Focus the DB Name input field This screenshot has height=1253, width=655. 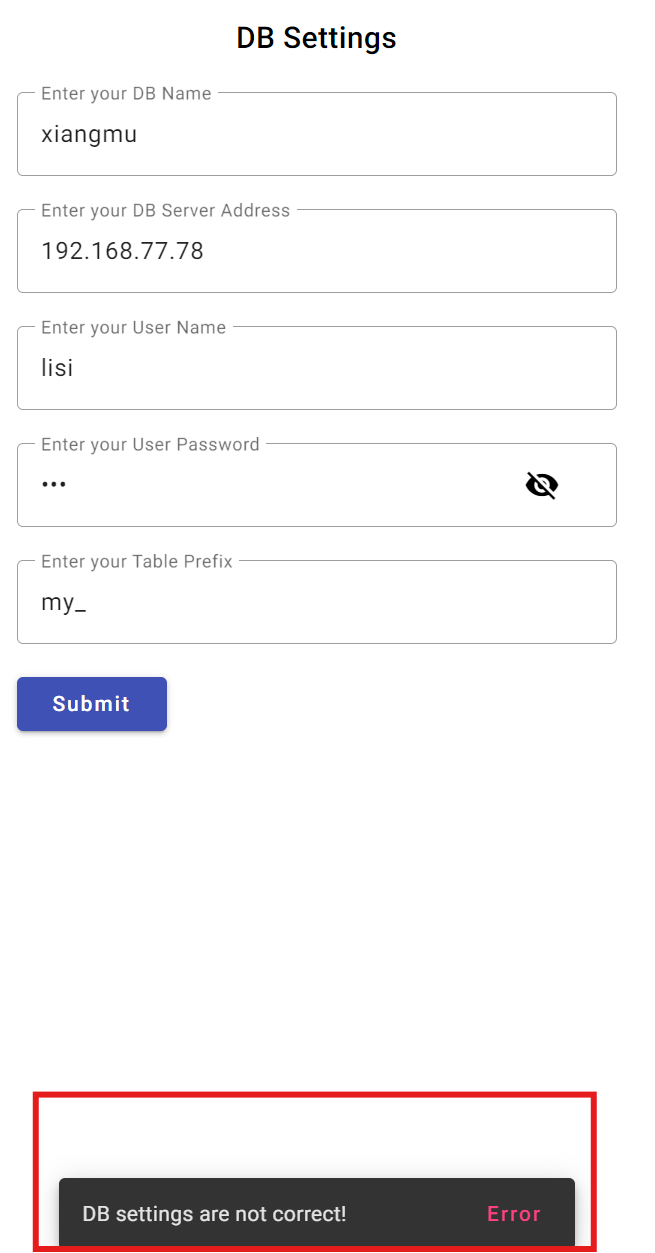point(317,134)
